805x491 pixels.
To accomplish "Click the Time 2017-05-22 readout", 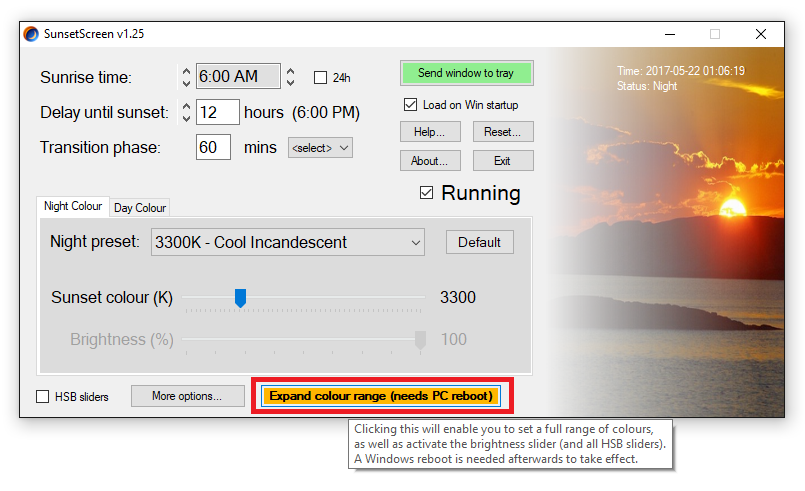I will click(x=681, y=71).
